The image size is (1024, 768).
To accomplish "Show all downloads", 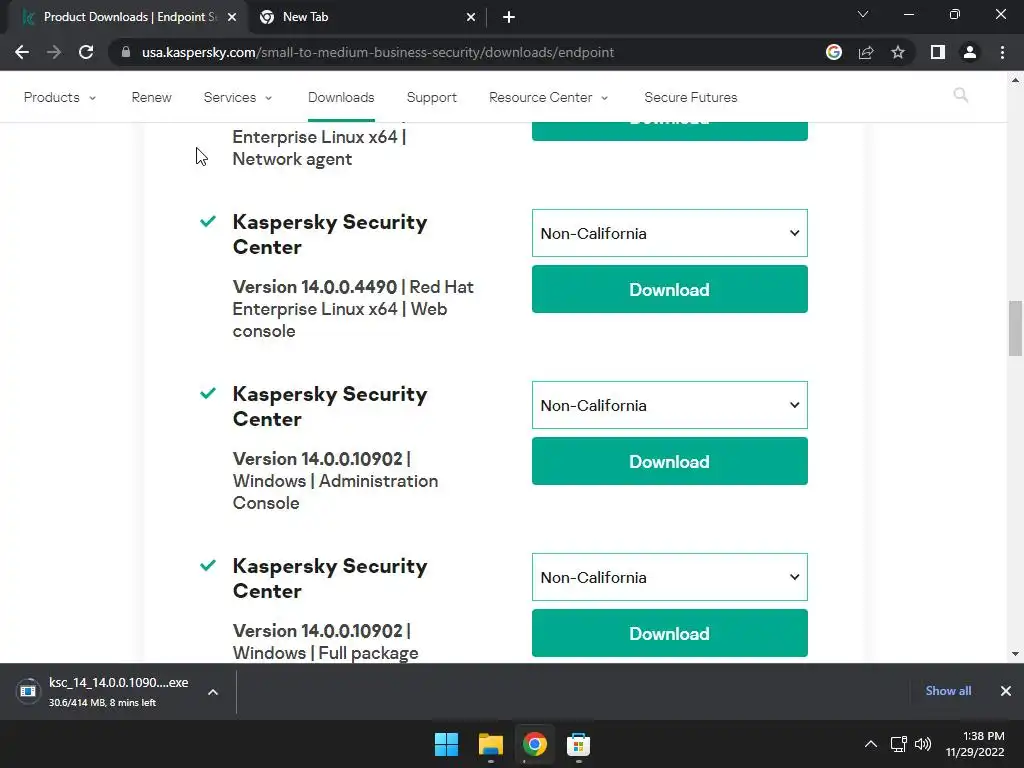I will click(x=948, y=691).
